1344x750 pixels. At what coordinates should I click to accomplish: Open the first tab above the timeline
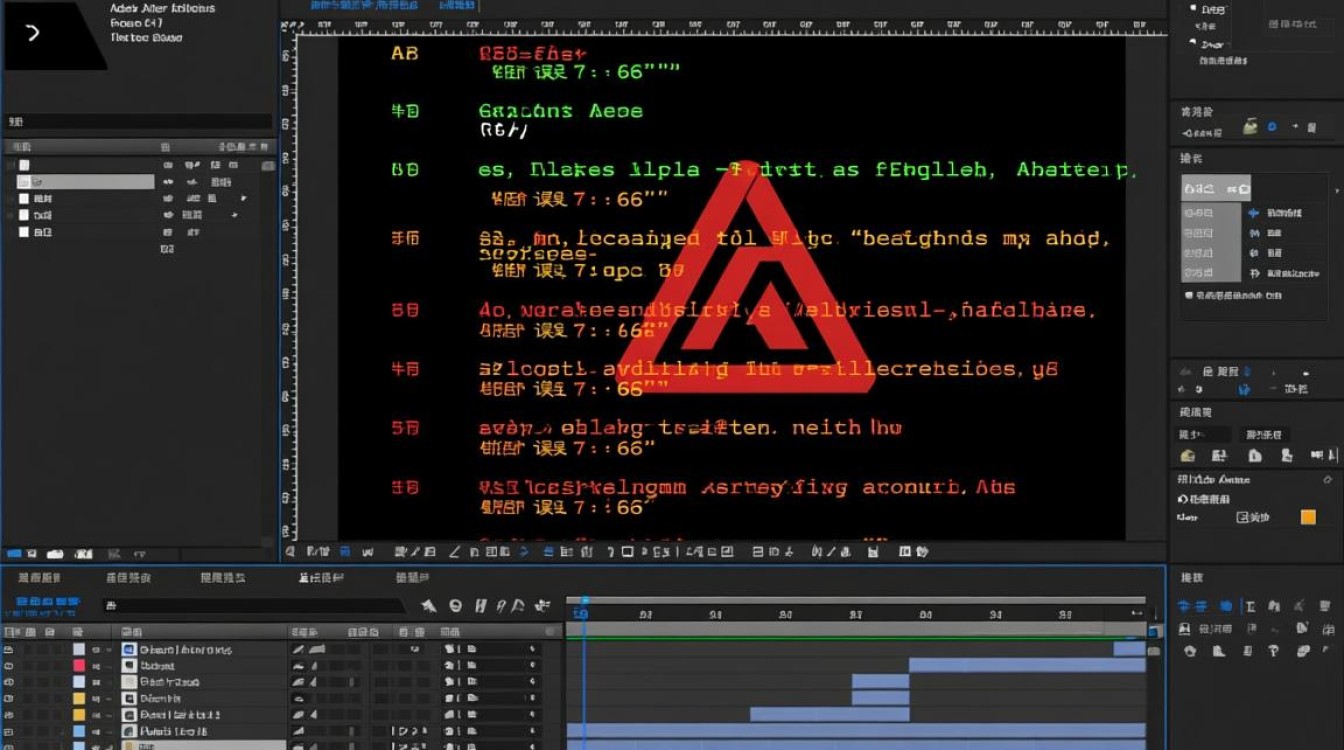[x=40, y=578]
